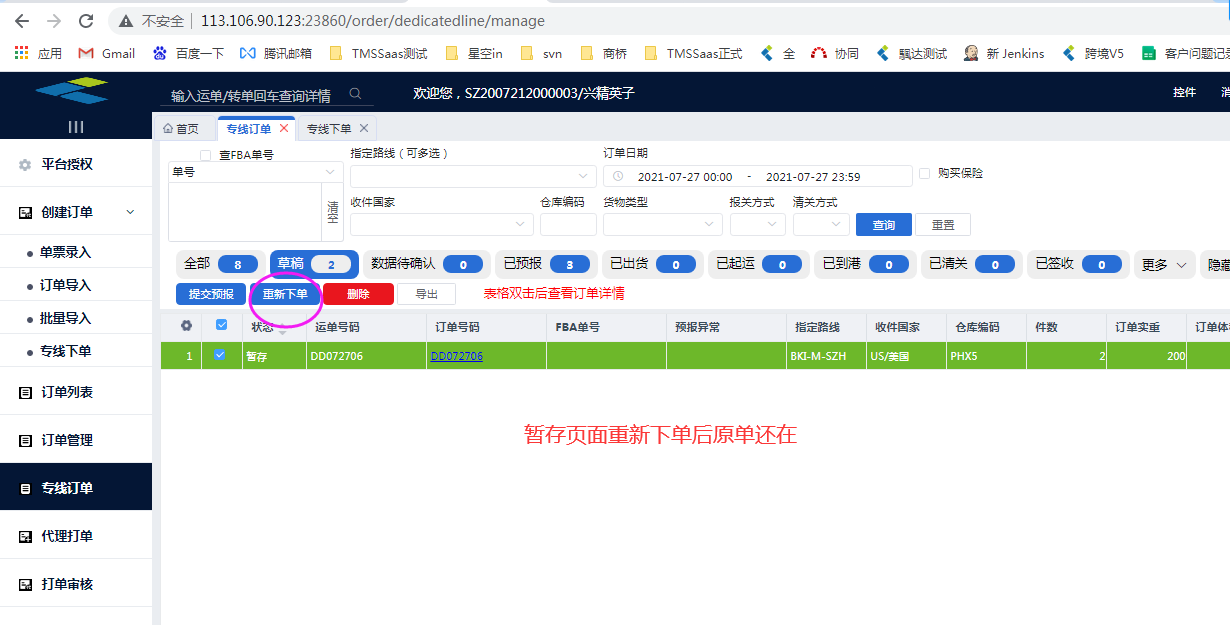The height and width of the screenshot is (625, 1230).
Task: Toggle the select-all checkbox in table header
Action: [x=221, y=325]
